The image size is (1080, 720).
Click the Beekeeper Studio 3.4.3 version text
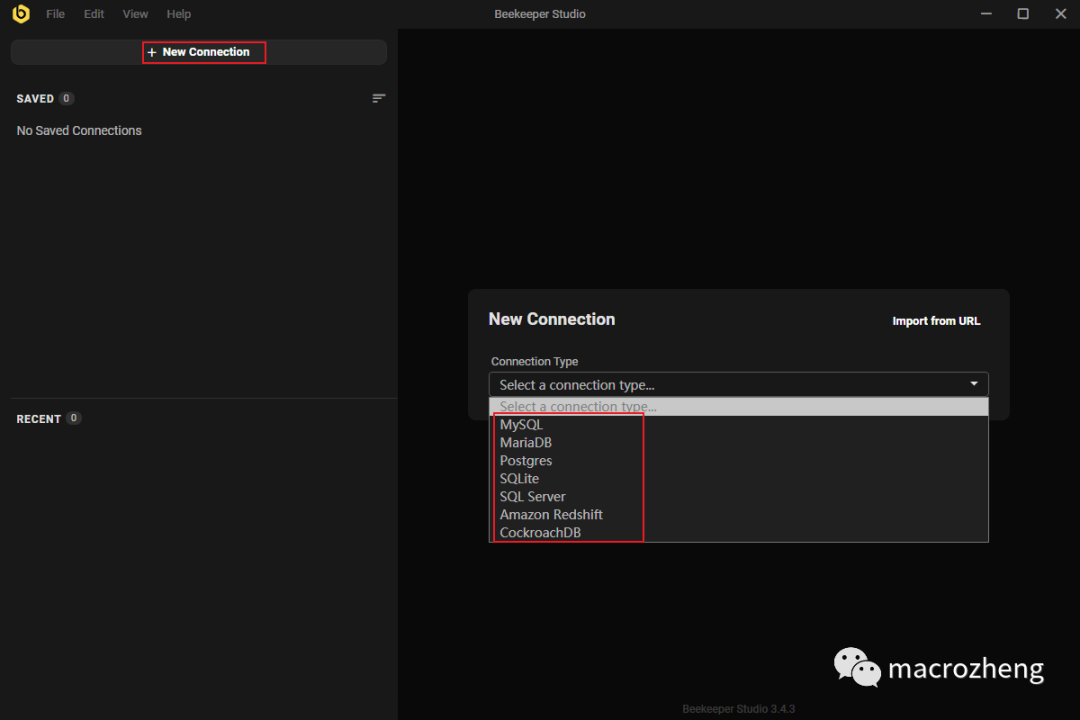738,709
